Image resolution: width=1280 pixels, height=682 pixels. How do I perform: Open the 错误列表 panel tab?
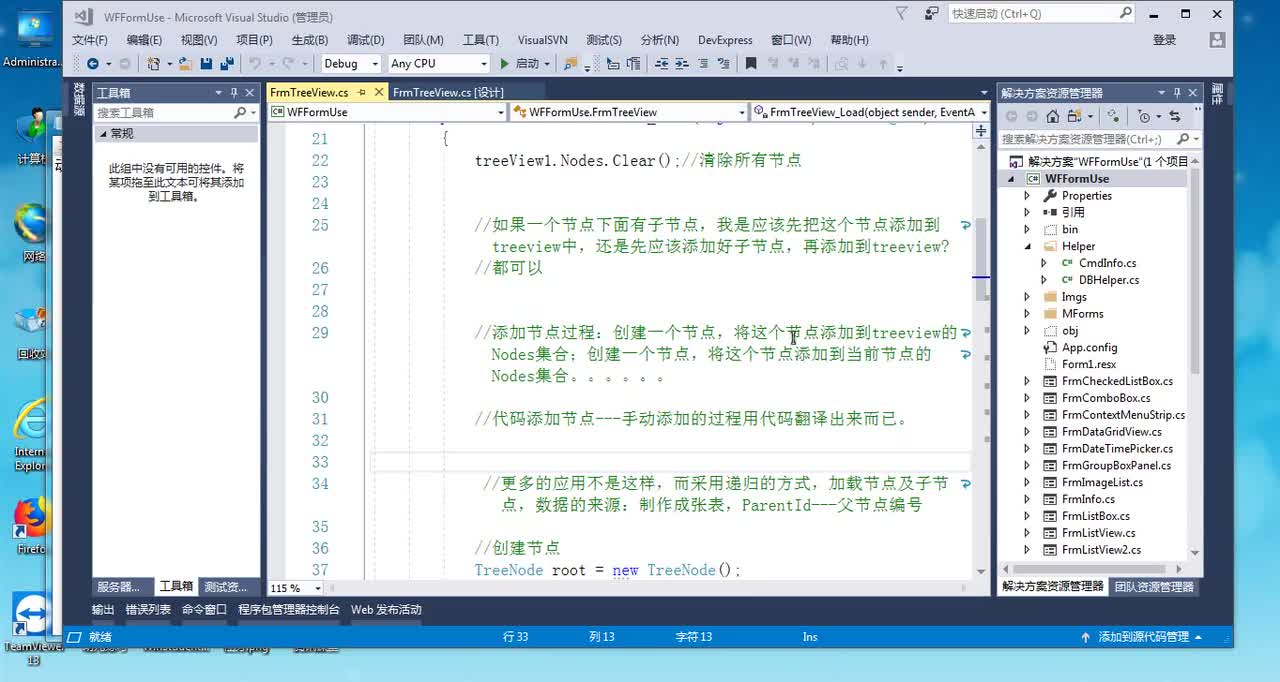click(148, 609)
